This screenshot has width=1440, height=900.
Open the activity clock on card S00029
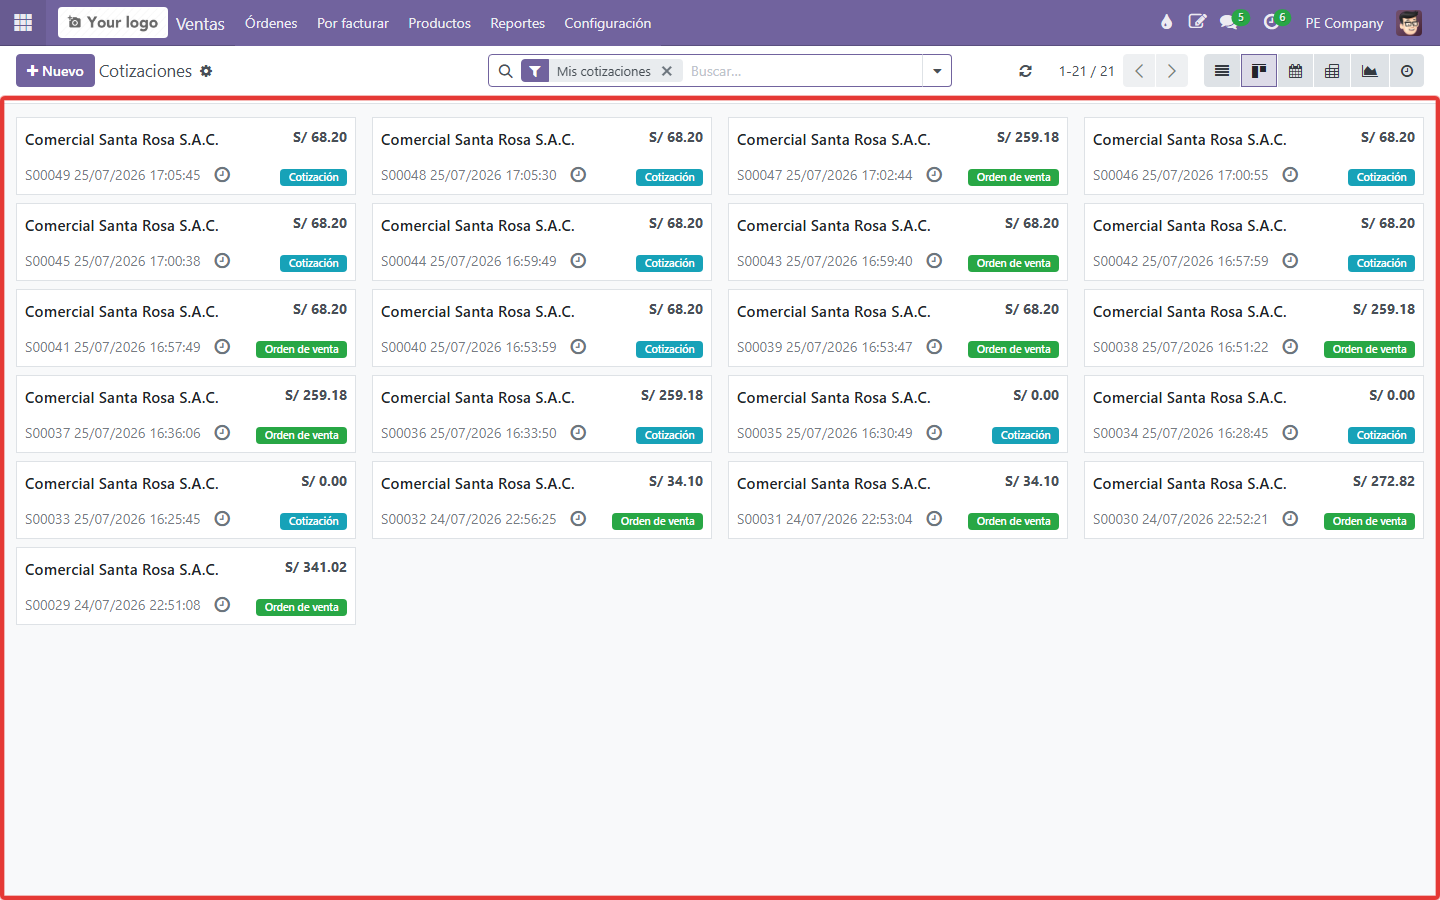pyautogui.click(x=223, y=605)
